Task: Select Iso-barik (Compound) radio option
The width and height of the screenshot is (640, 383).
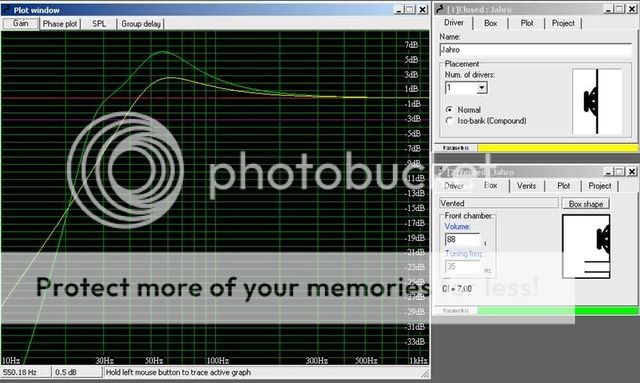Action: coord(449,120)
